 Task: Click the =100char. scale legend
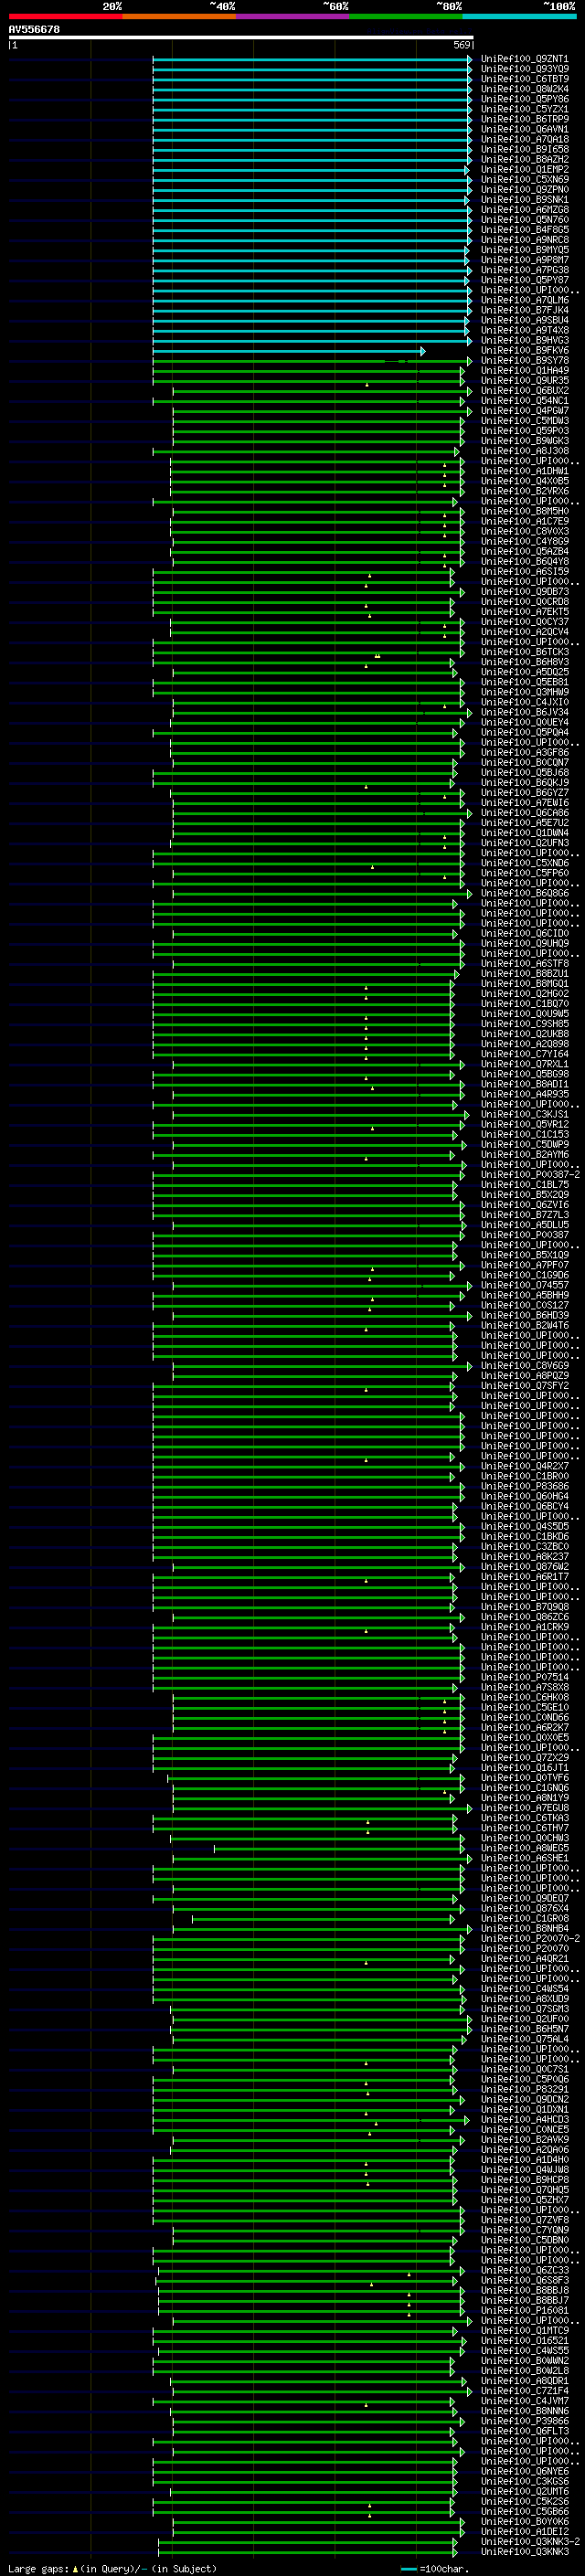point(433,2569)
